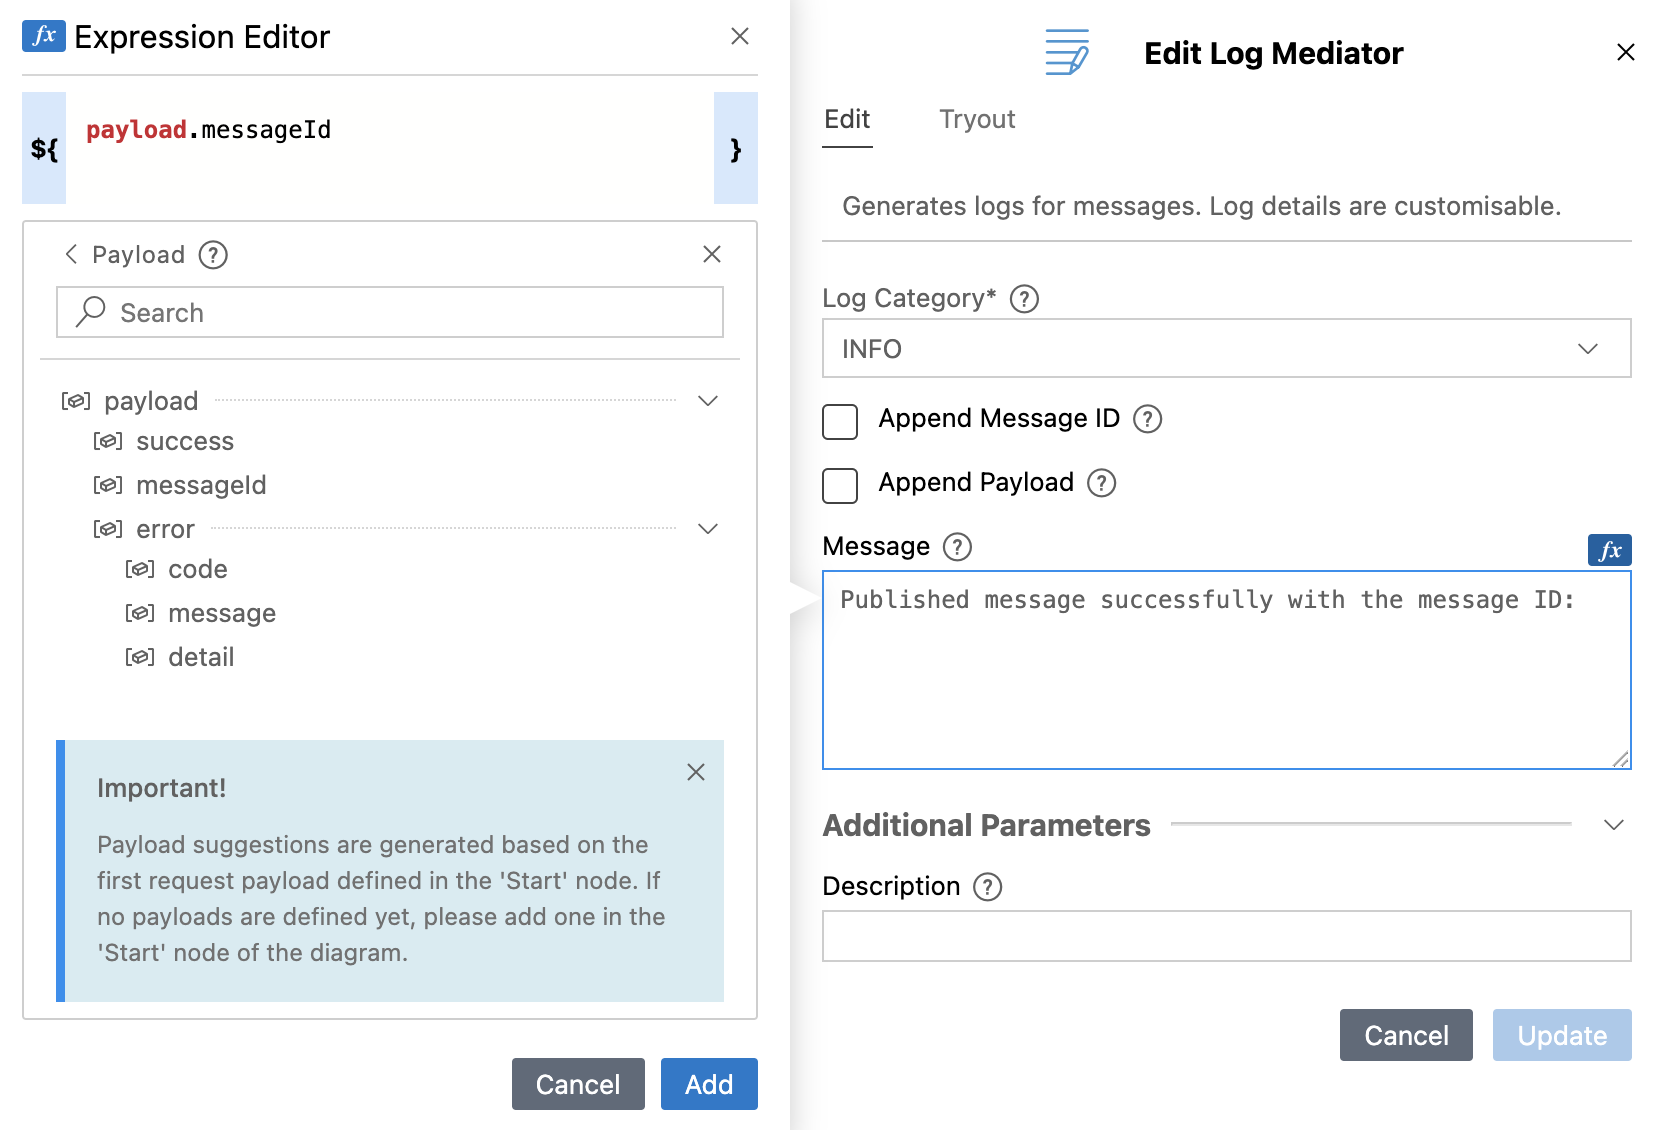
Task: Select the messageId payload field
Action: coord(201,485)
